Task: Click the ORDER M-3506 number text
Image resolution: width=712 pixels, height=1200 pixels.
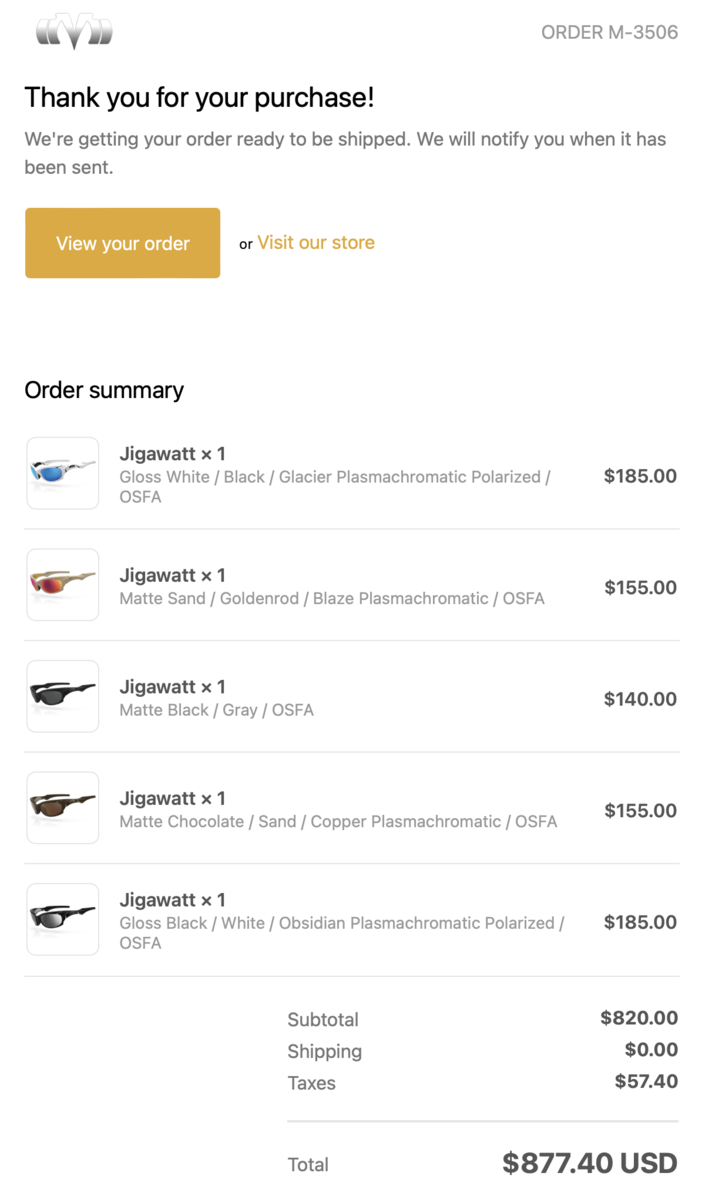Action: click(x=609, y=32)
